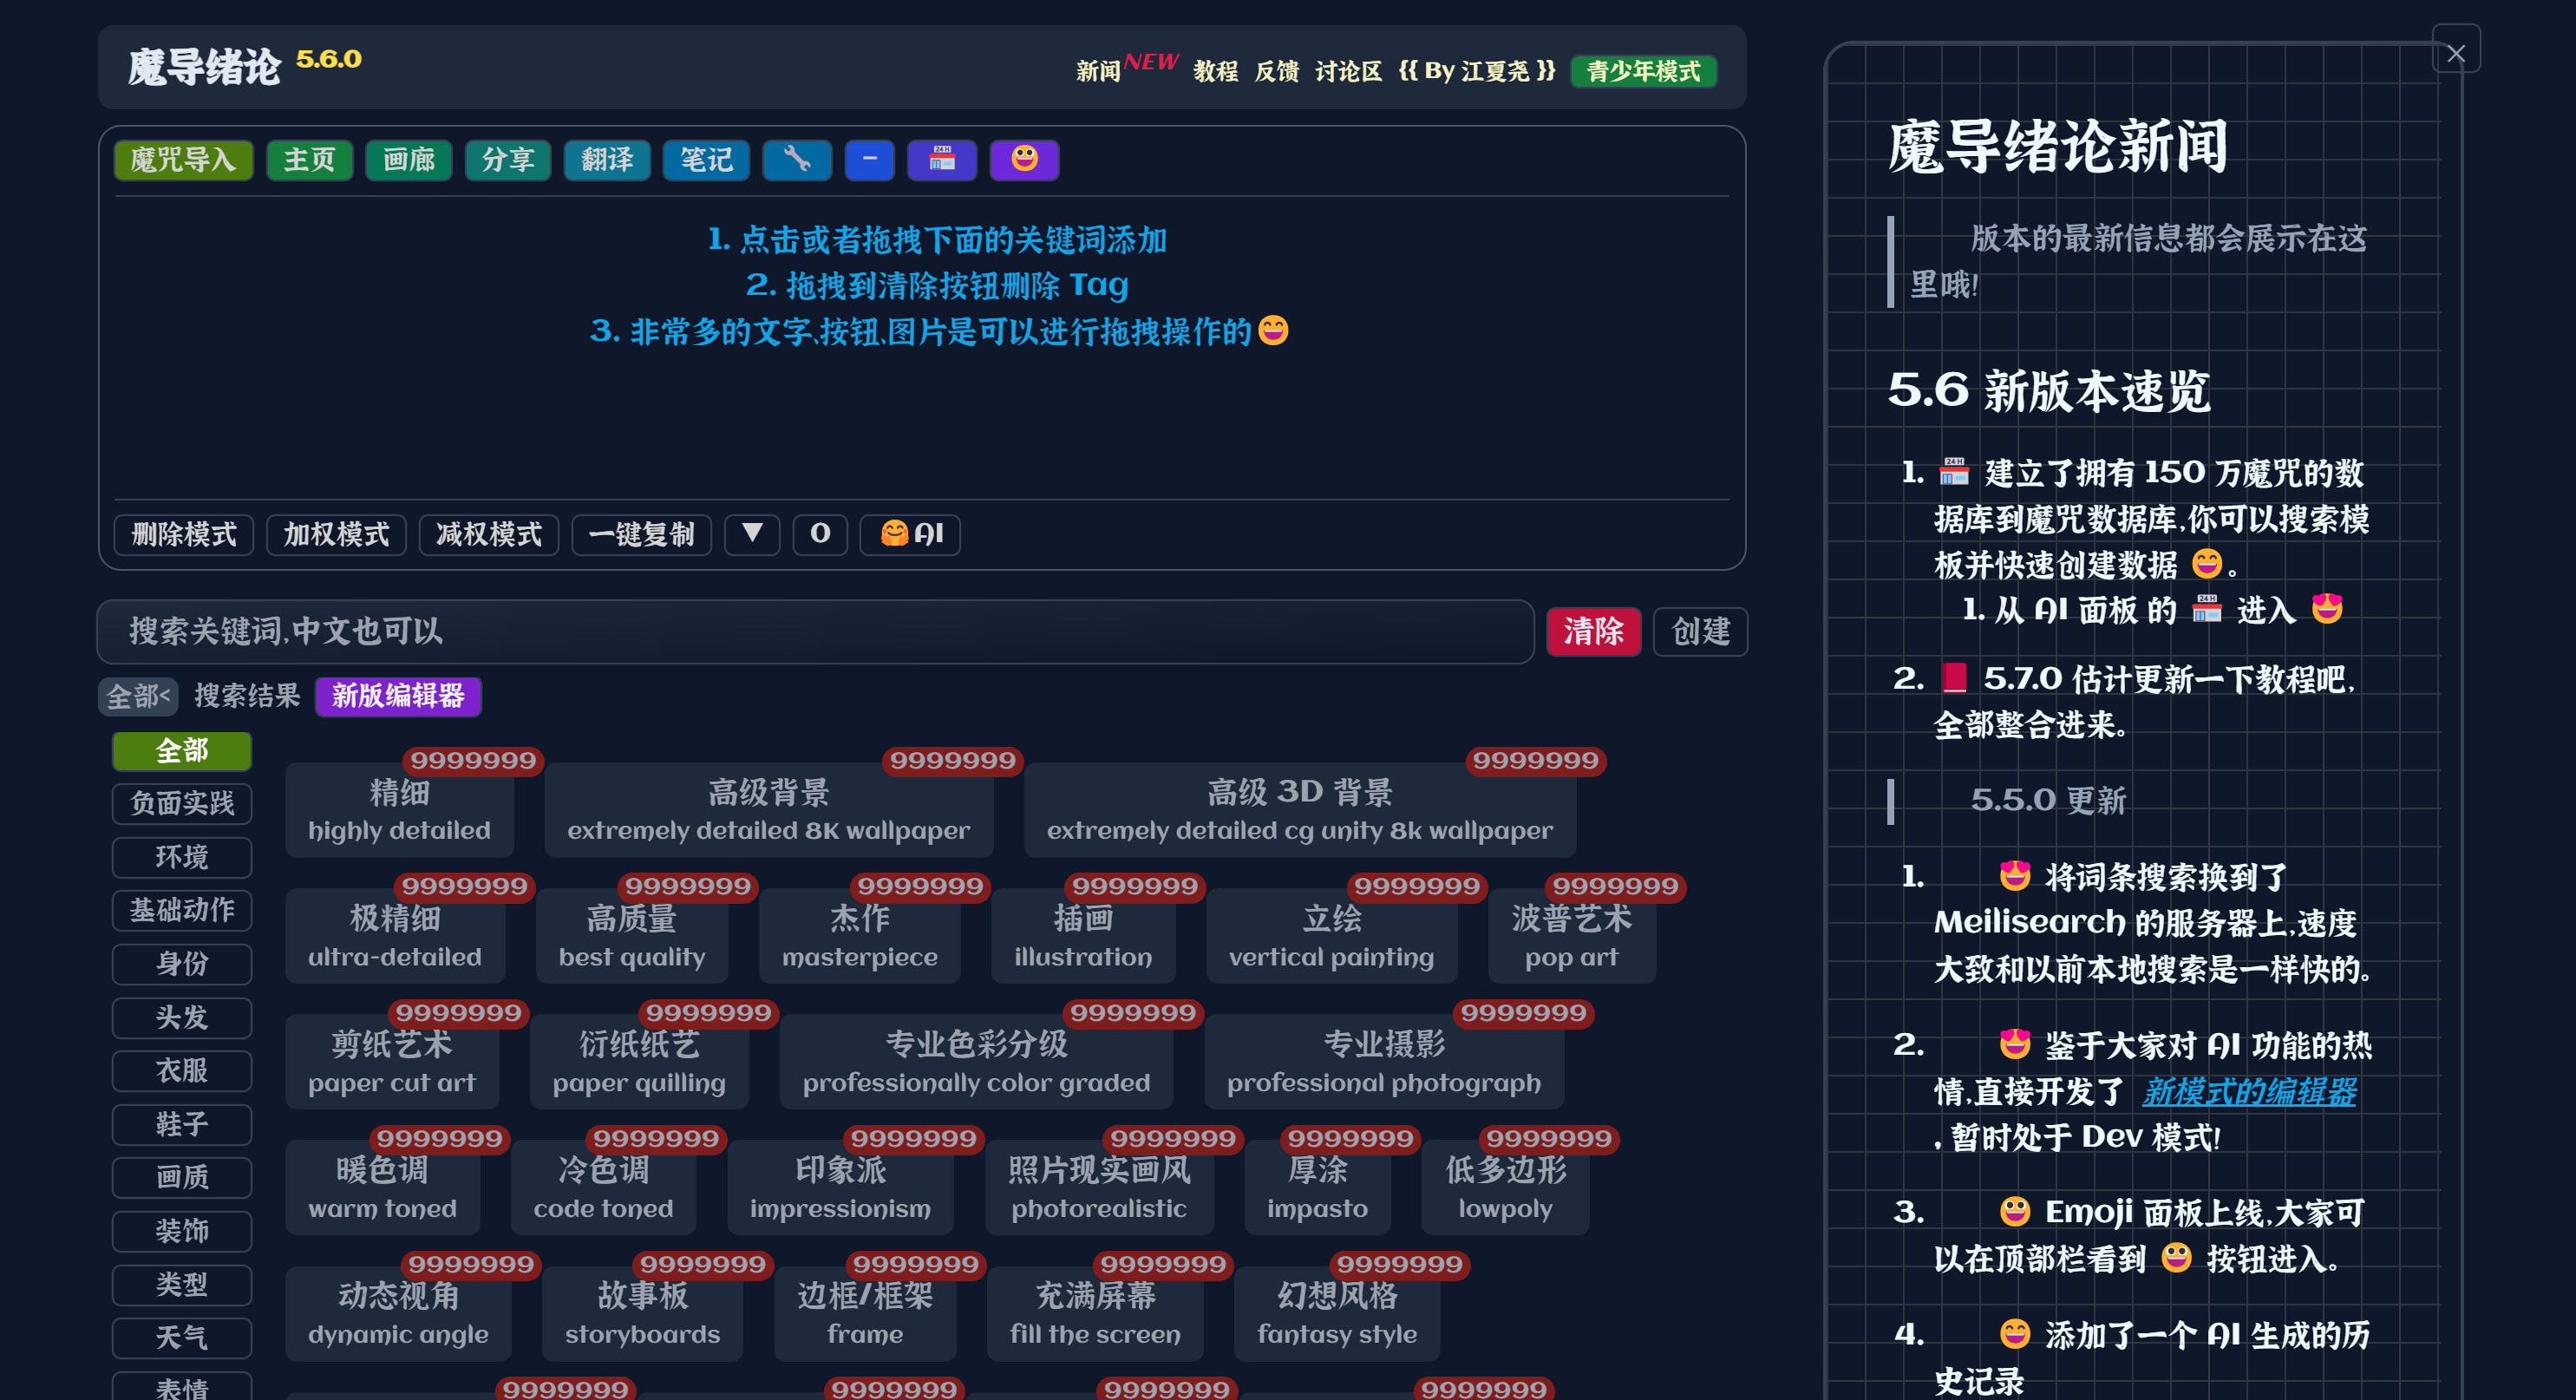Click 魔咒导入 import button
The width and height of the screenshot is (2576, 1400).
point(183,160)
